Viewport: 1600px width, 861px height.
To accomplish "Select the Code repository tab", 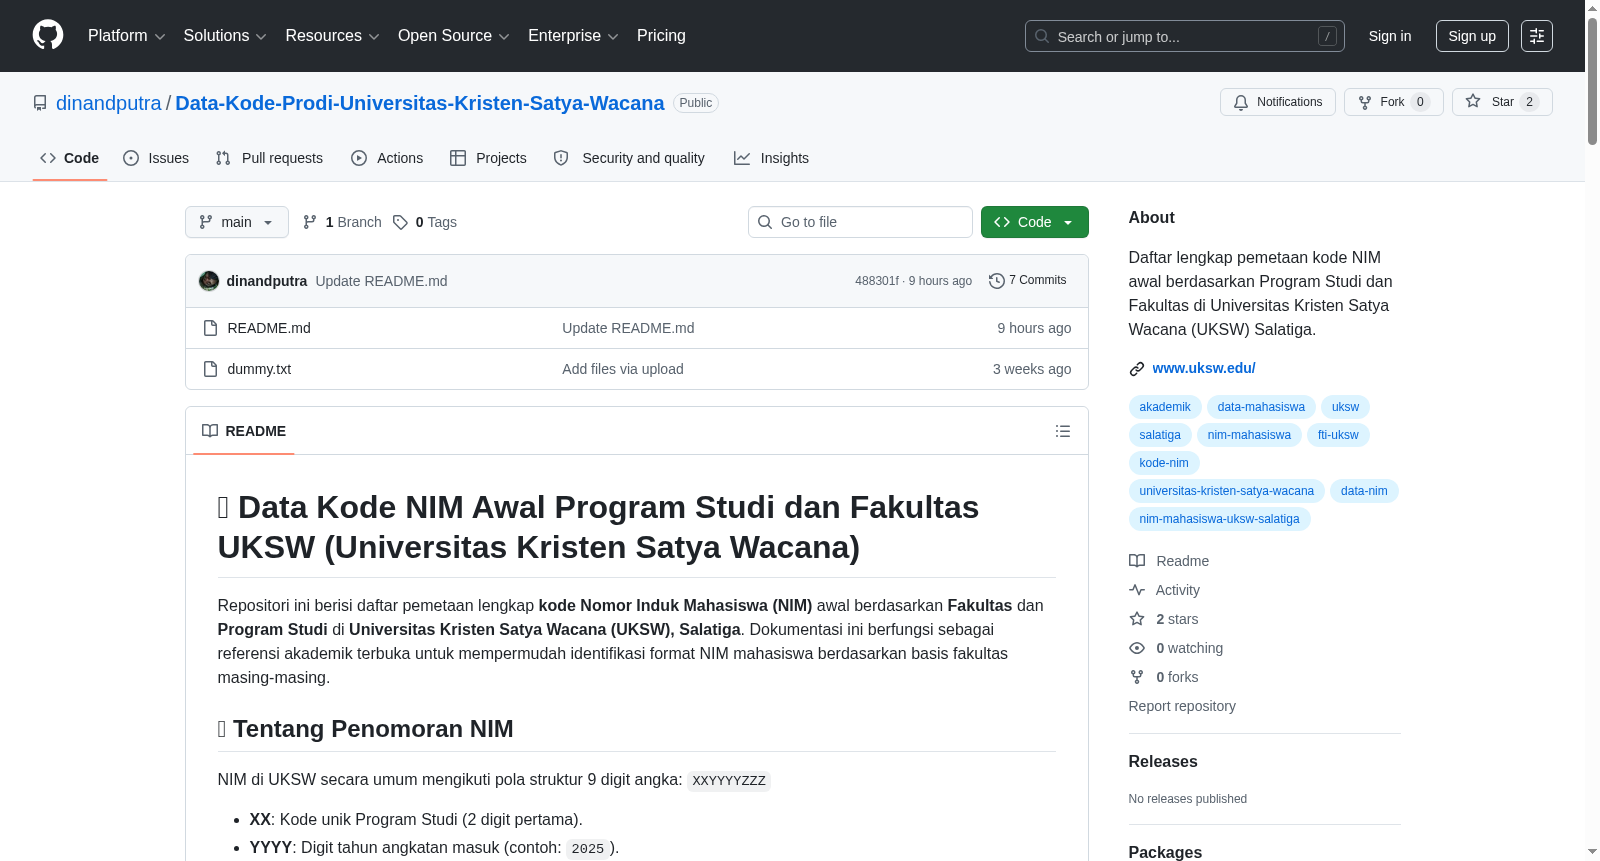I will tap(70, 158).
